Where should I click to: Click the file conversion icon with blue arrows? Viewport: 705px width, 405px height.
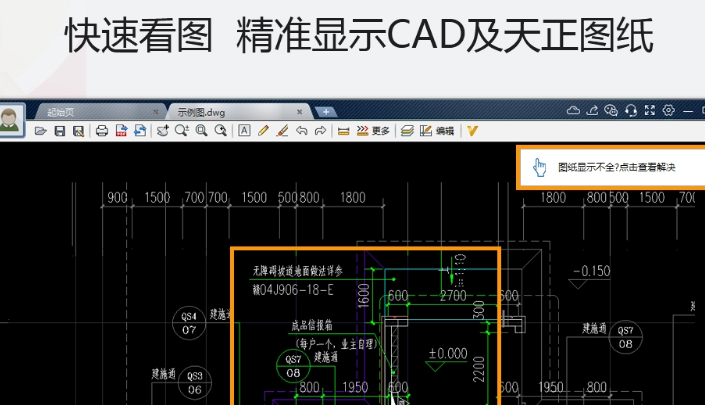[x=140, y=131]
